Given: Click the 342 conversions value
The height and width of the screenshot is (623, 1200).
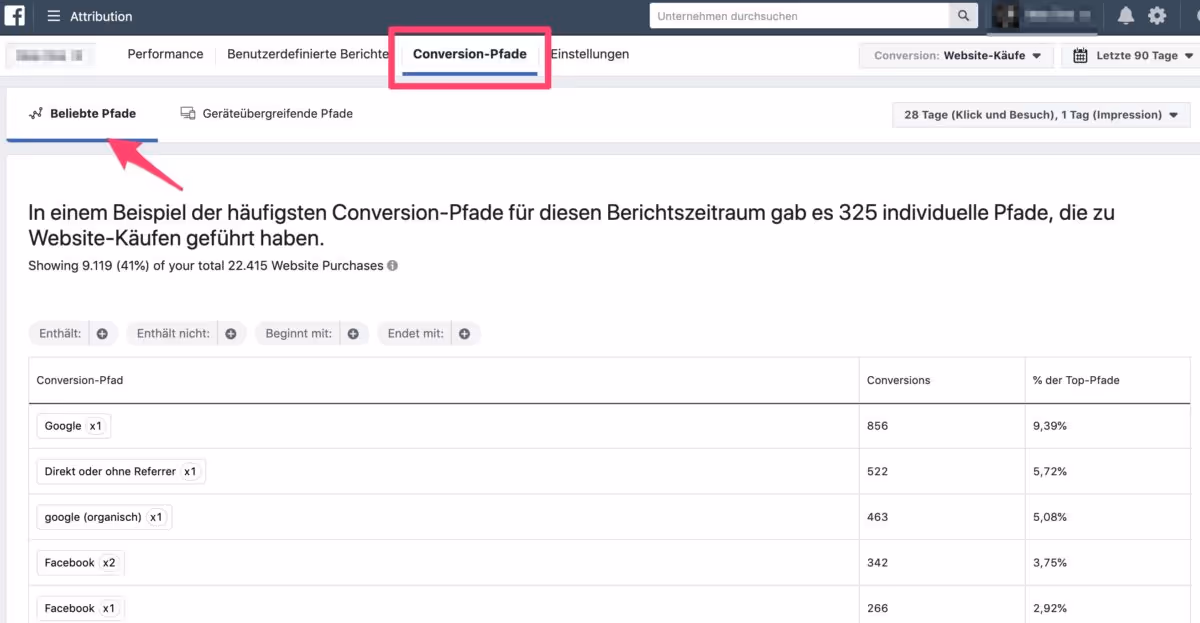Looking at the screenshot, I should point(877,563).
